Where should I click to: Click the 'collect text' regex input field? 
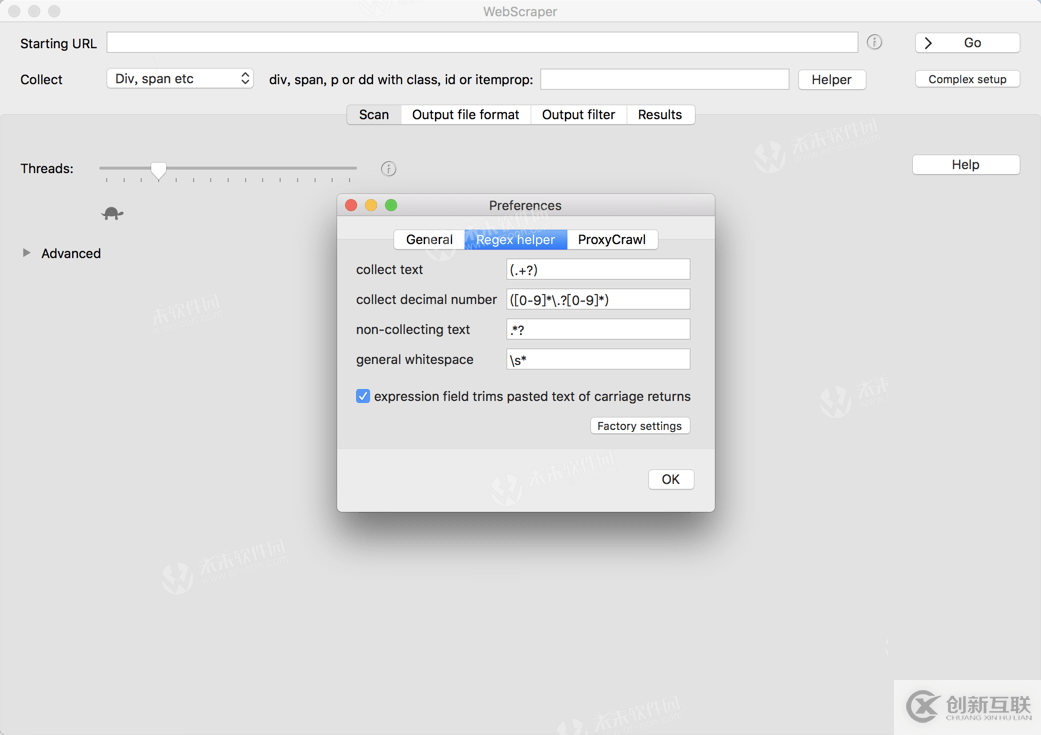pos(597,268)
